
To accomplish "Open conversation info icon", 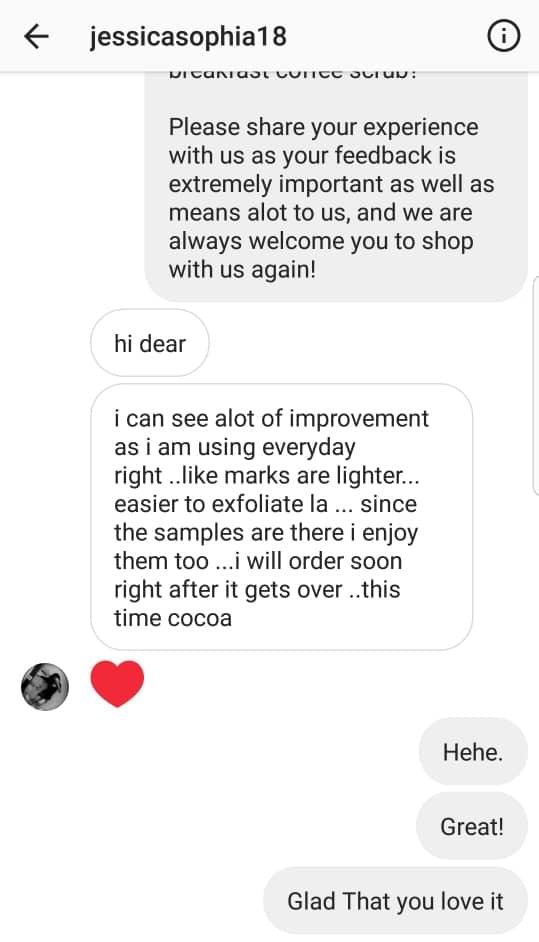I will (502, 37).
